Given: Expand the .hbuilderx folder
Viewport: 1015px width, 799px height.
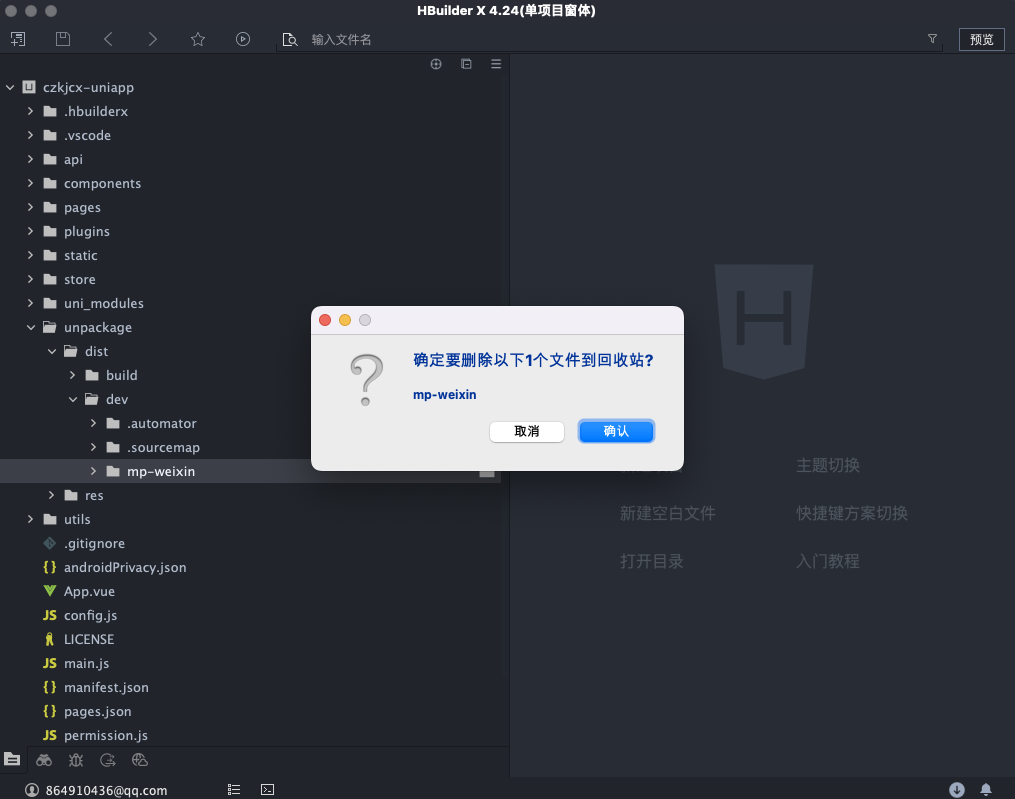Looking at the screenshot, I should pyautogui.click(x=30, y=111).
